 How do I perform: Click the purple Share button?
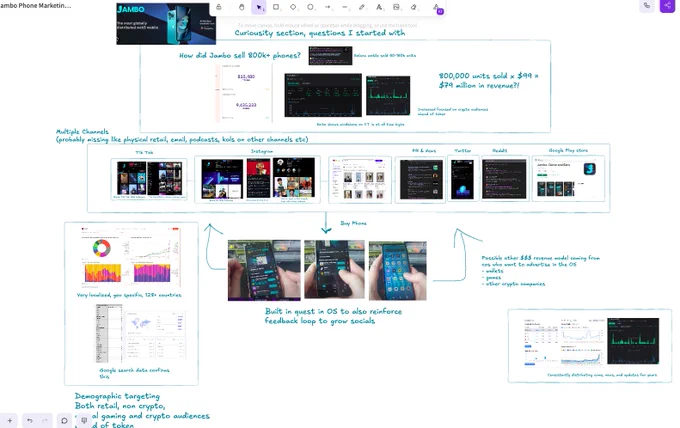point(667,6)
